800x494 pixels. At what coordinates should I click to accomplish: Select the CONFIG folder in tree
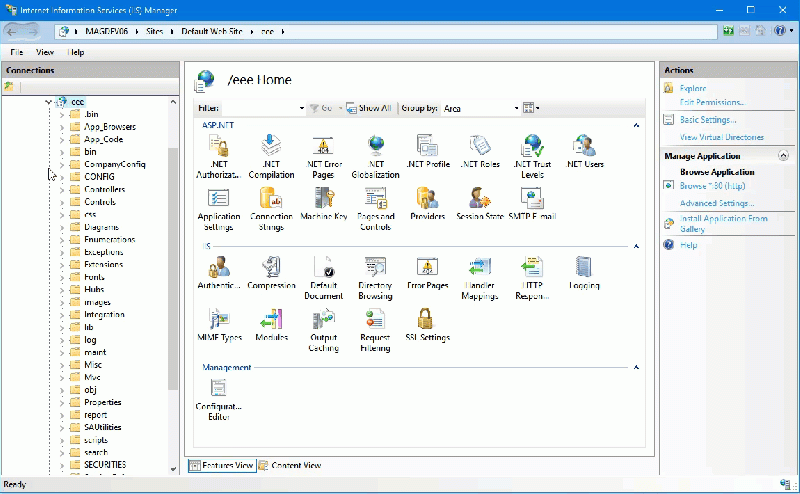coord(99,177)
